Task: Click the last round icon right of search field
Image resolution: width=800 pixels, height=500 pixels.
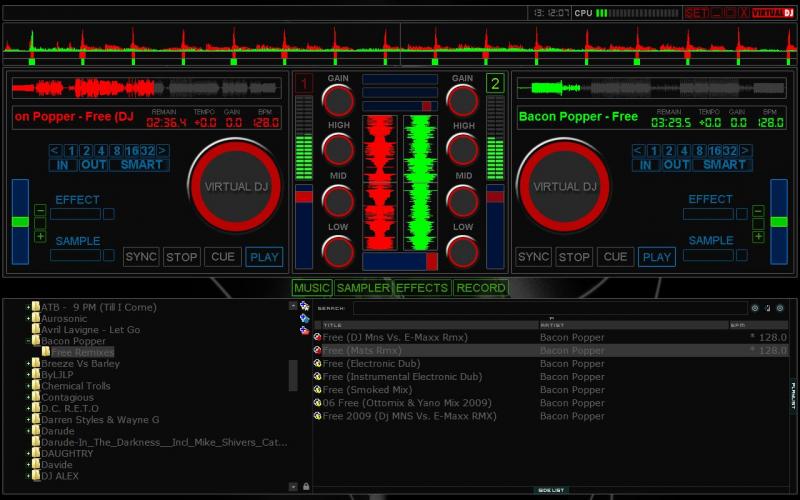Action: [780, 308]
